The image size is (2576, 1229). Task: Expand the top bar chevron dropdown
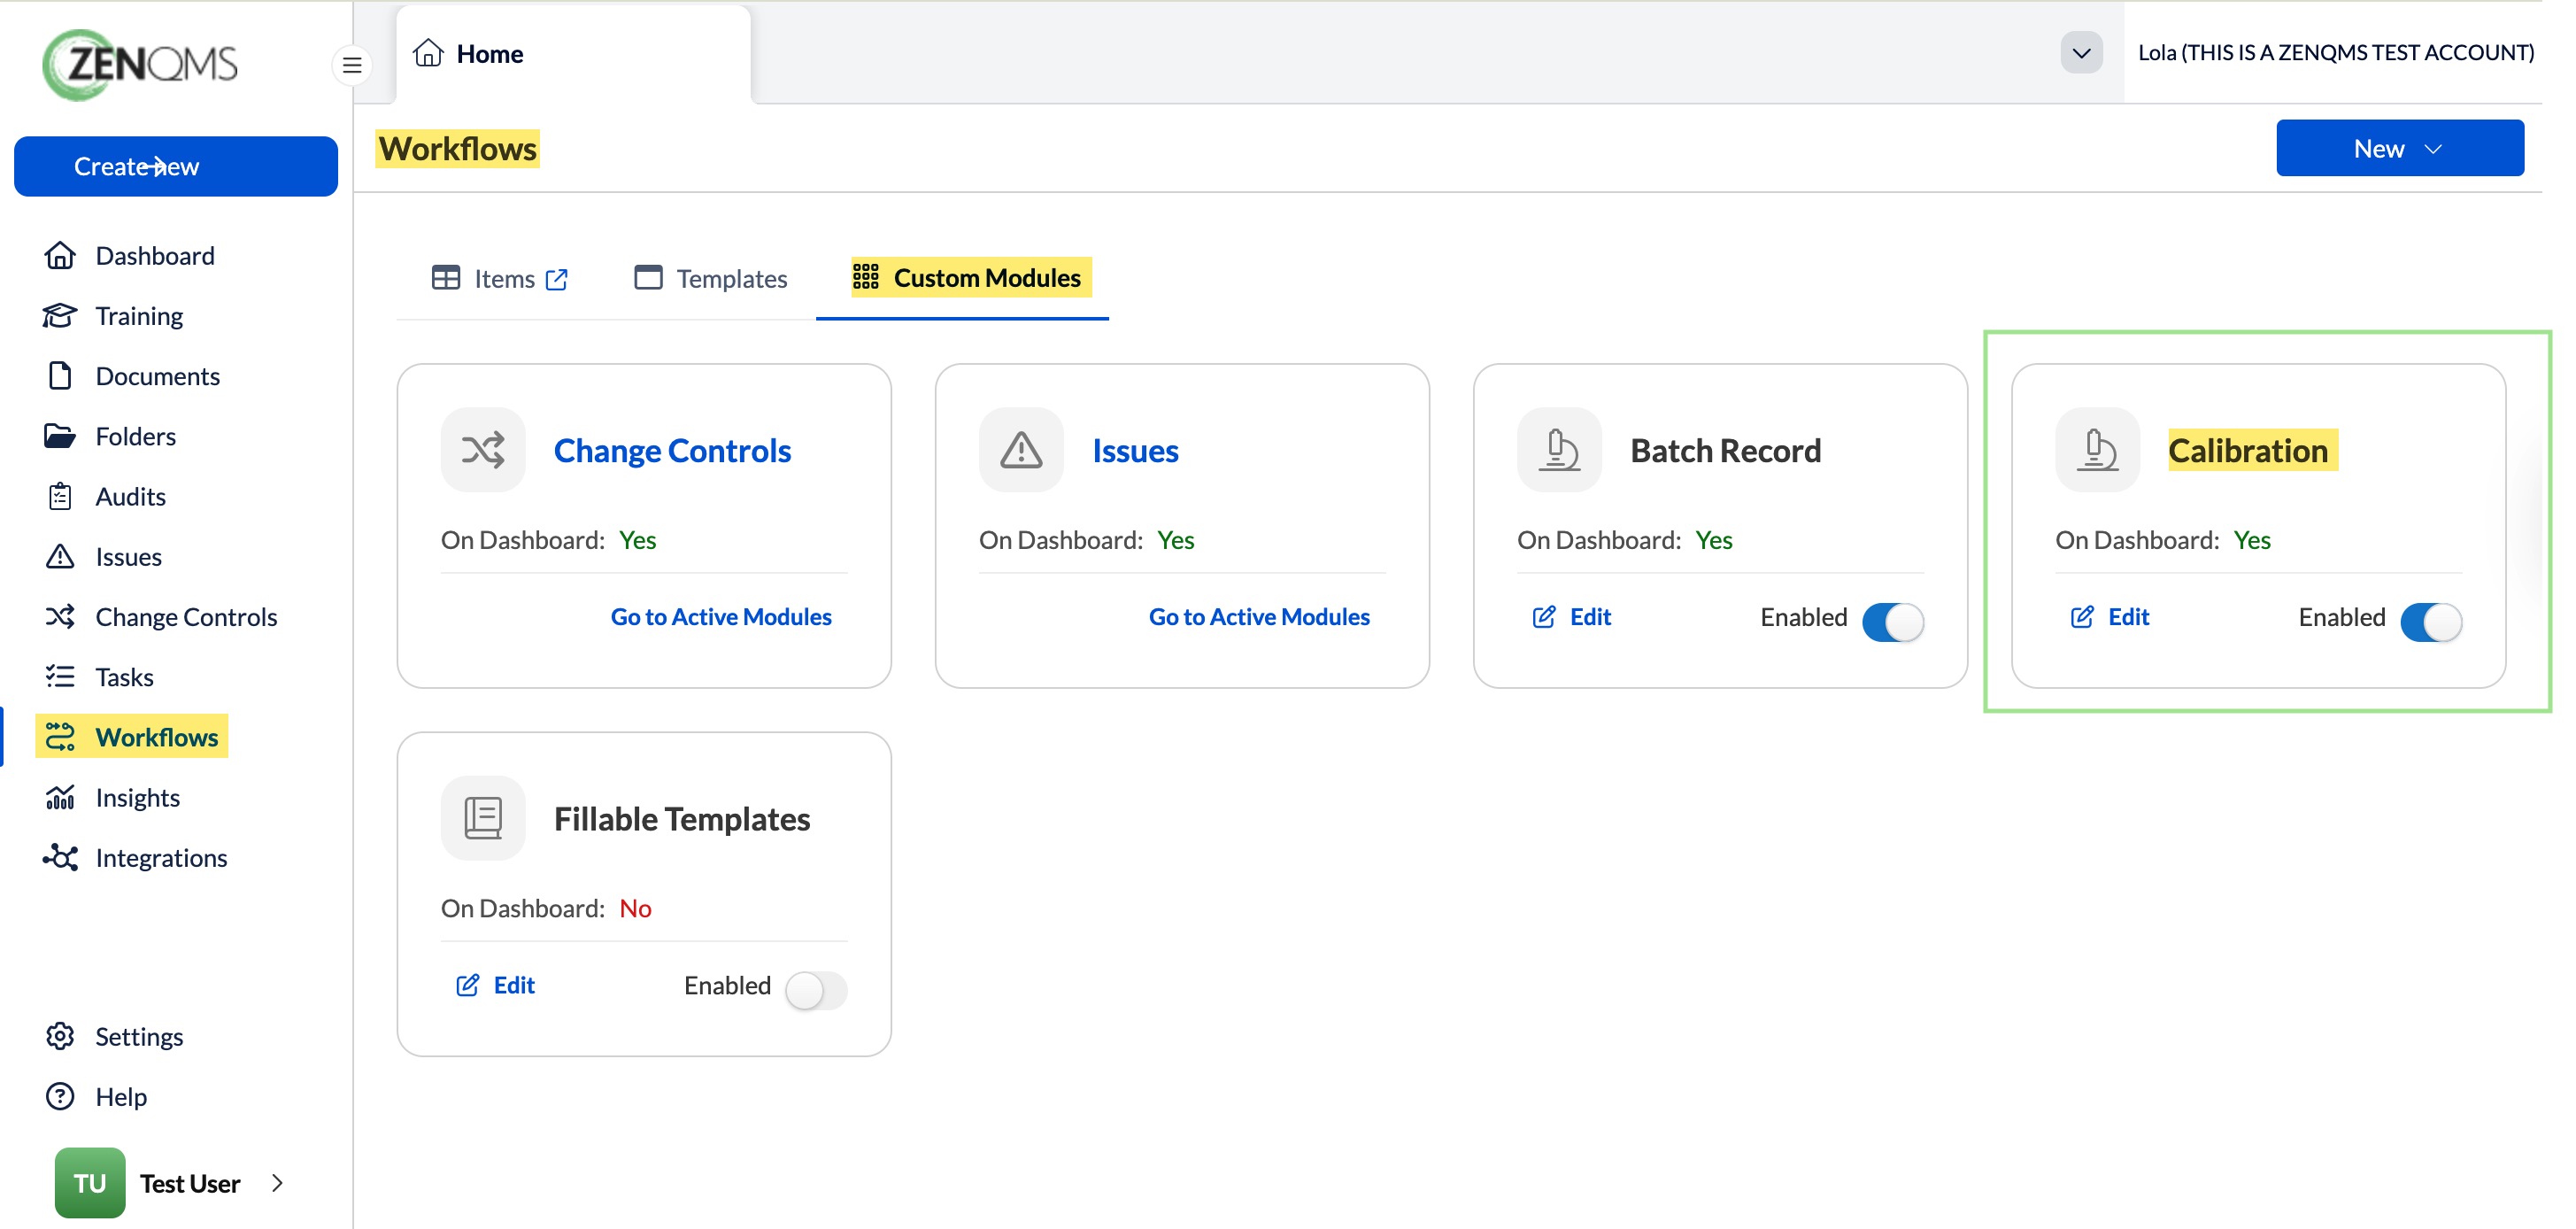2081,53
